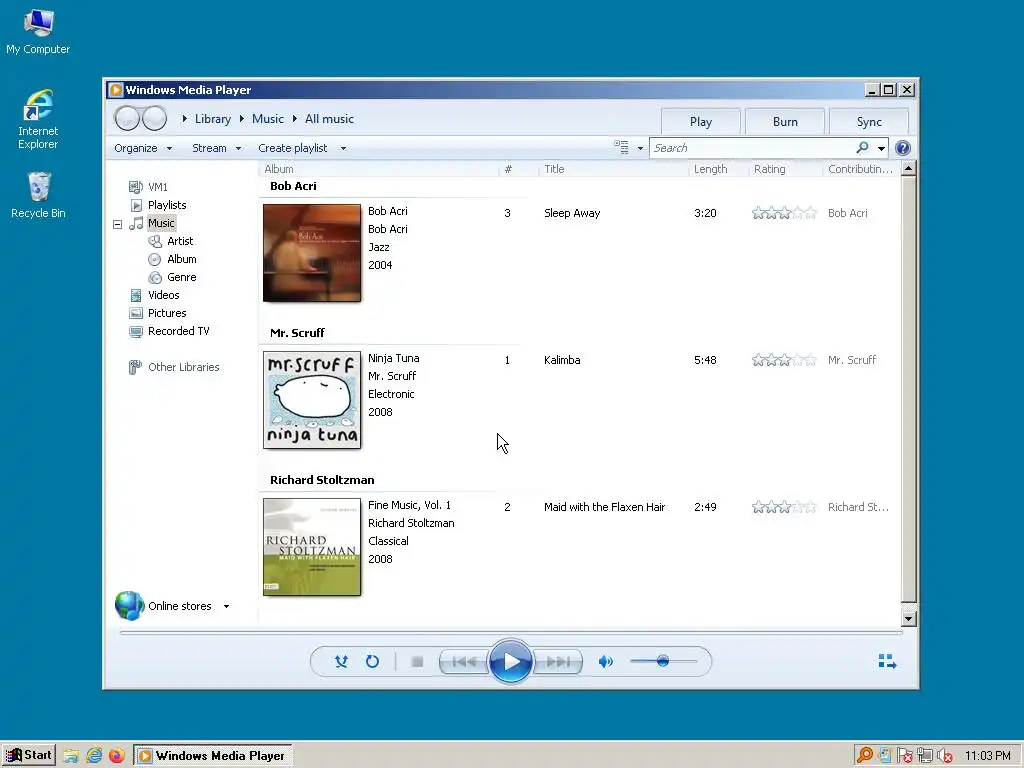This screenshot has height=768, width=1024.
Task: Switch to the Sync tab
Action: 869,122
